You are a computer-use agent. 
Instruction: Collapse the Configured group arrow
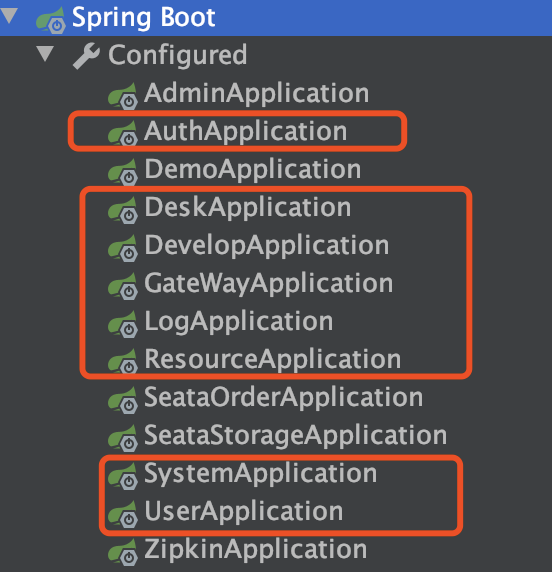point(45,54)
